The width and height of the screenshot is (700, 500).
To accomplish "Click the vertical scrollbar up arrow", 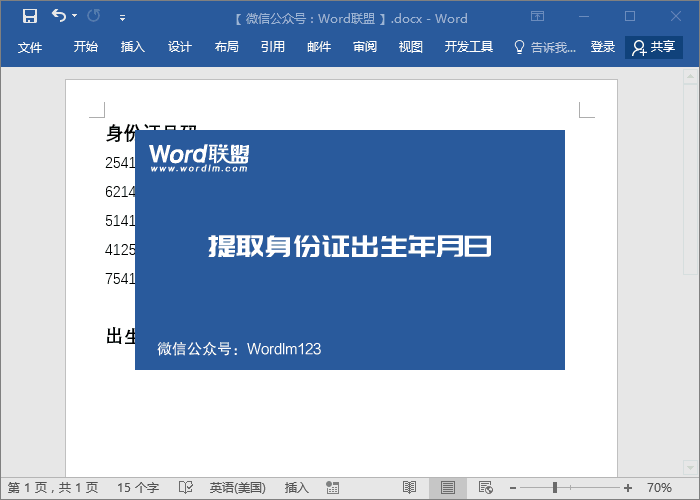I will (691, 77).
